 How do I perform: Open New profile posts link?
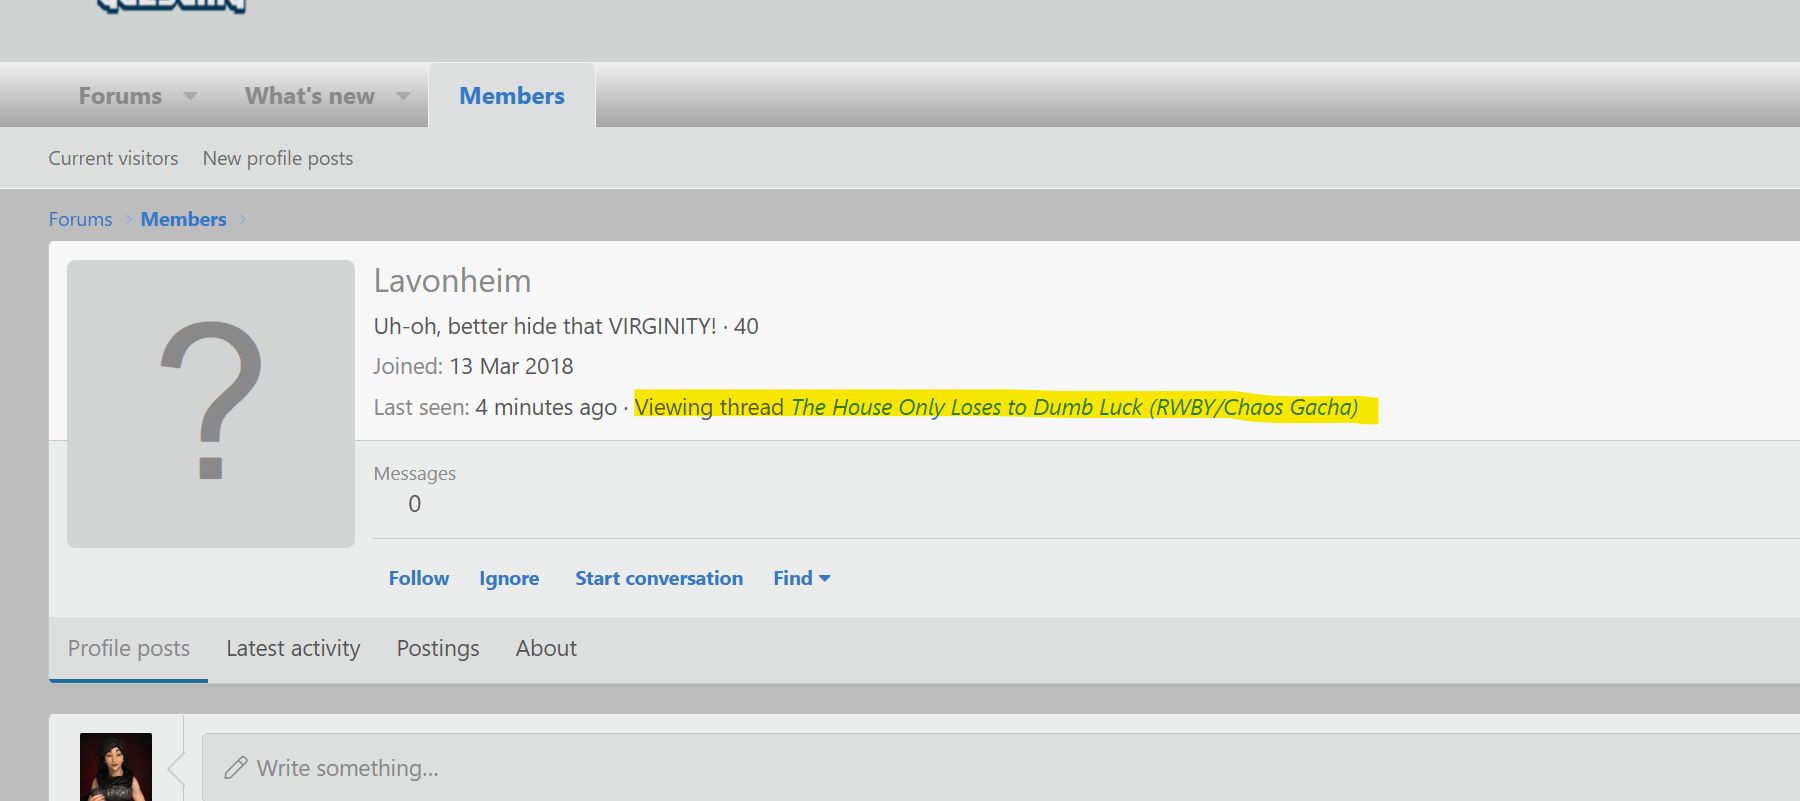click(278, 158)
